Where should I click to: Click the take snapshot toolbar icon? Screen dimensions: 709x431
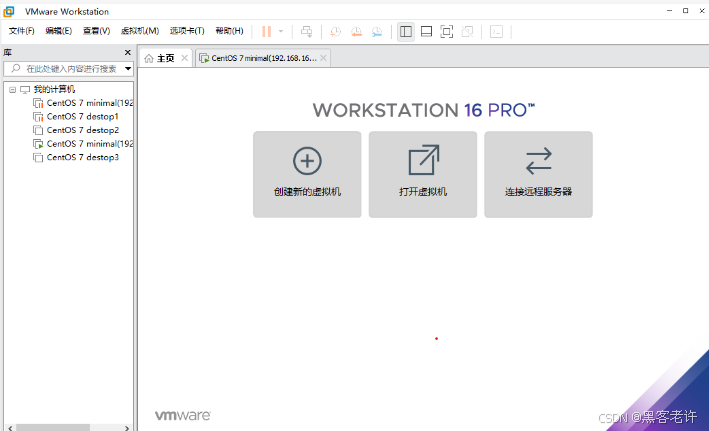(336, 31)
